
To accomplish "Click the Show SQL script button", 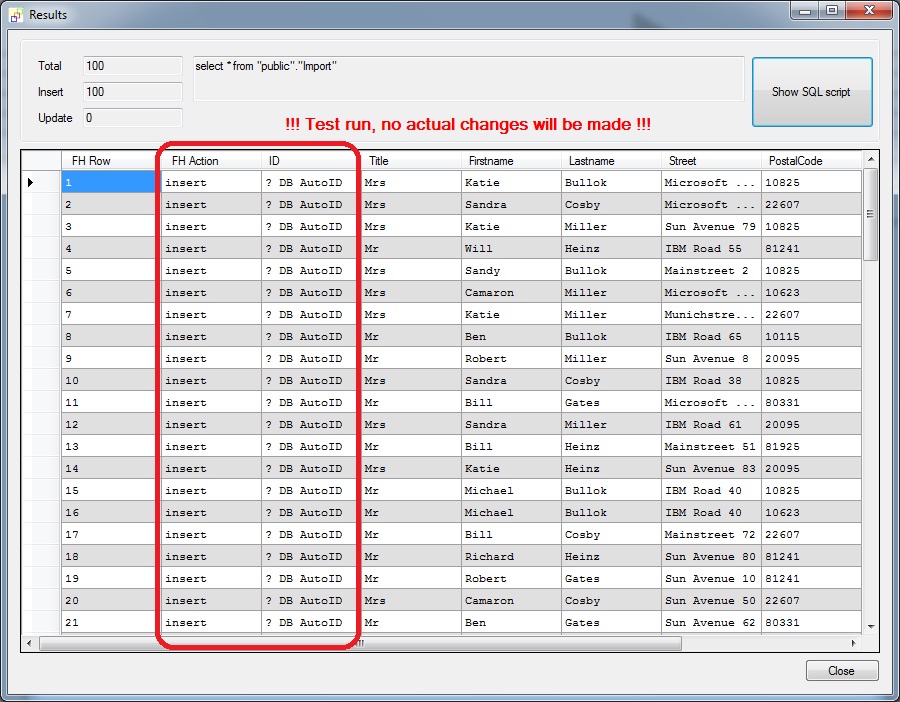I will [x=812, y=90].
